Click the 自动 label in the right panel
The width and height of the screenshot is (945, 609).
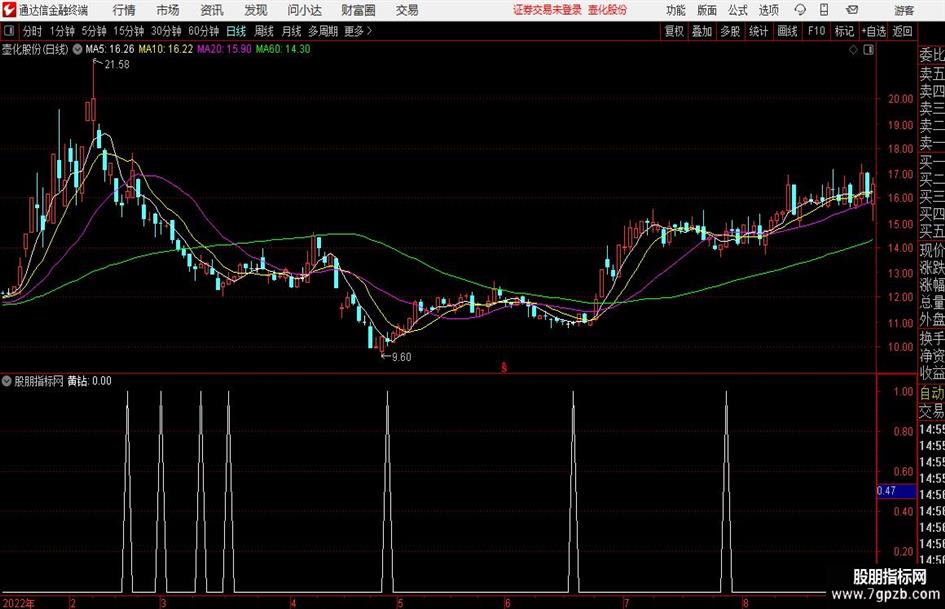(932, 393)
